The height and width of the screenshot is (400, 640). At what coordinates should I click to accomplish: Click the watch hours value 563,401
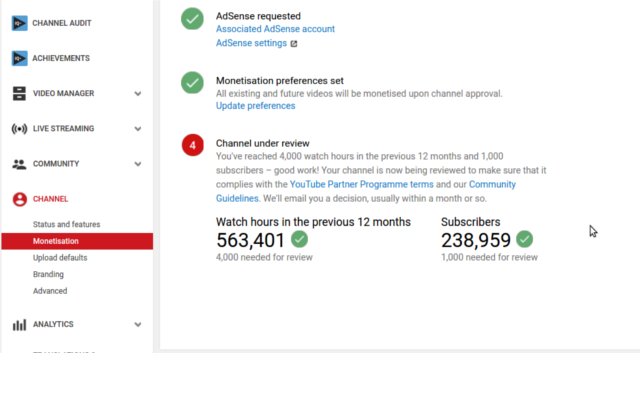[250, 240]
